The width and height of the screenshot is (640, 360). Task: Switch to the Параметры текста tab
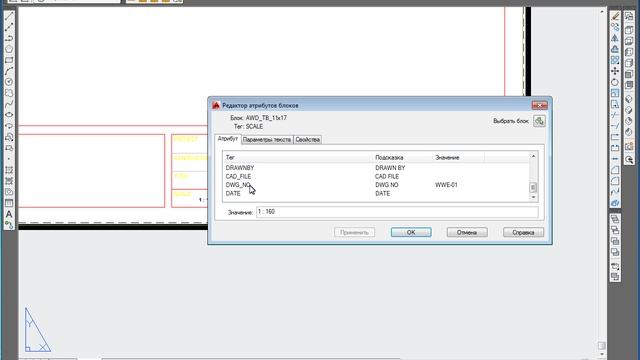267,140
